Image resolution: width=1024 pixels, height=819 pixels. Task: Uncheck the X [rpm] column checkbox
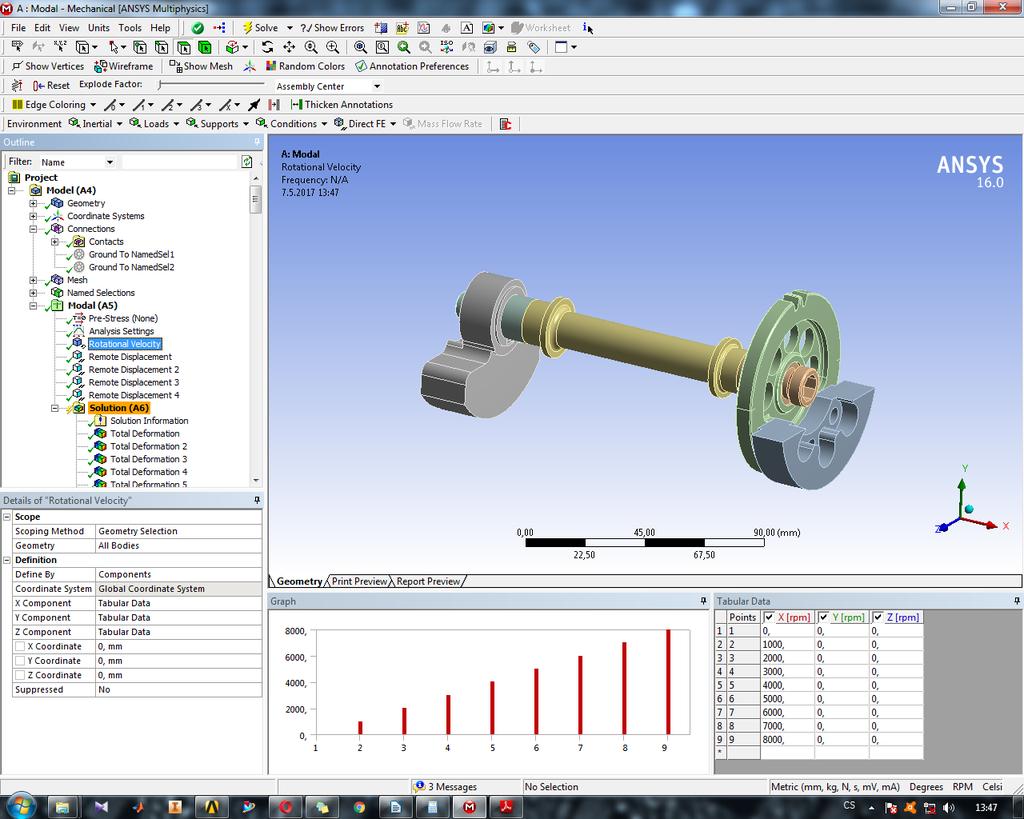(769, 617)
